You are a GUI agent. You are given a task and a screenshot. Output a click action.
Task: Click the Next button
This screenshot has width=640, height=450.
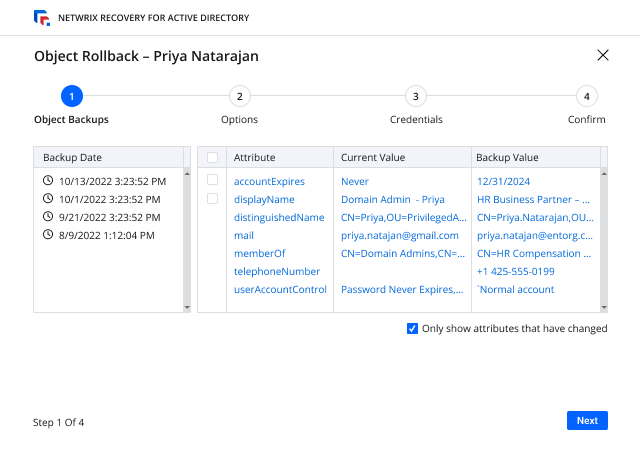pyautogui.click(x=587, y=420)
